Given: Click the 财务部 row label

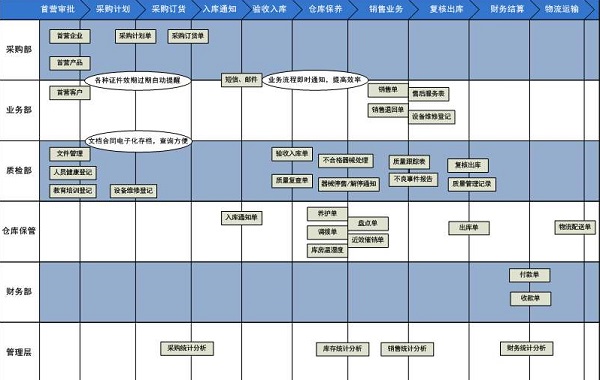Looking at the screenshot, I should pos(19,292).
